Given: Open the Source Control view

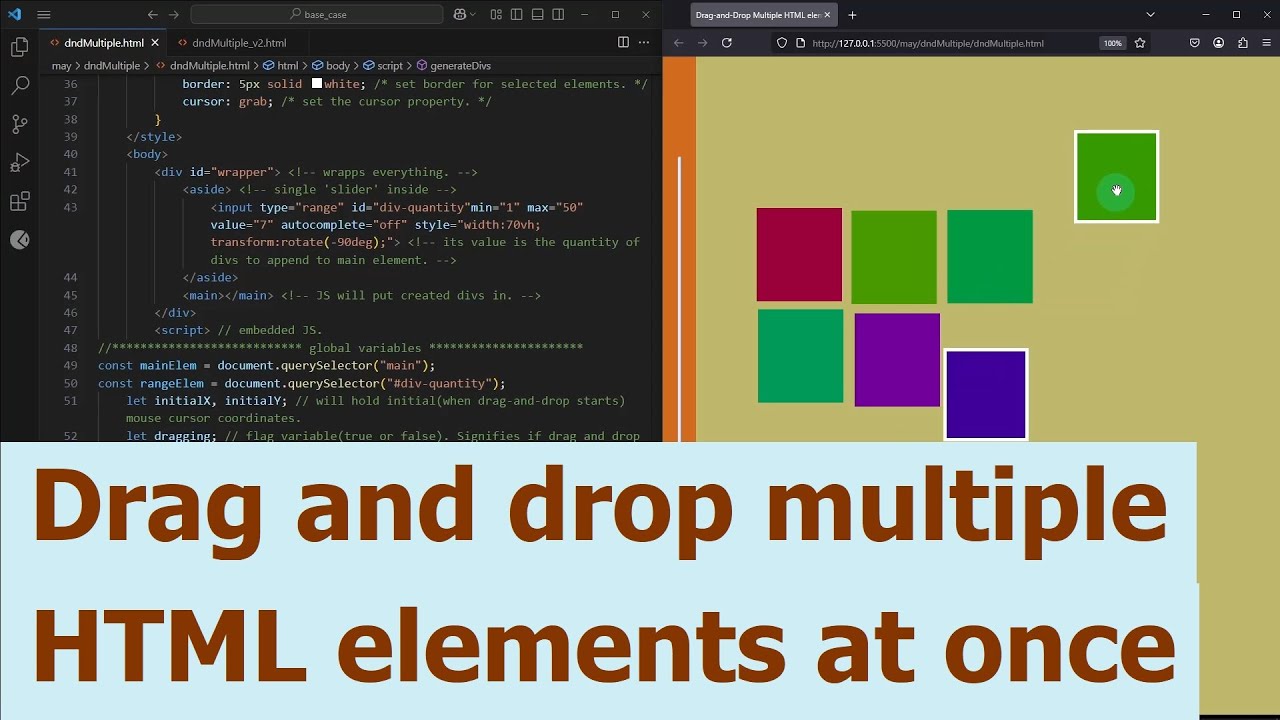Looking at the screenshot, I should tap(19, 124).
